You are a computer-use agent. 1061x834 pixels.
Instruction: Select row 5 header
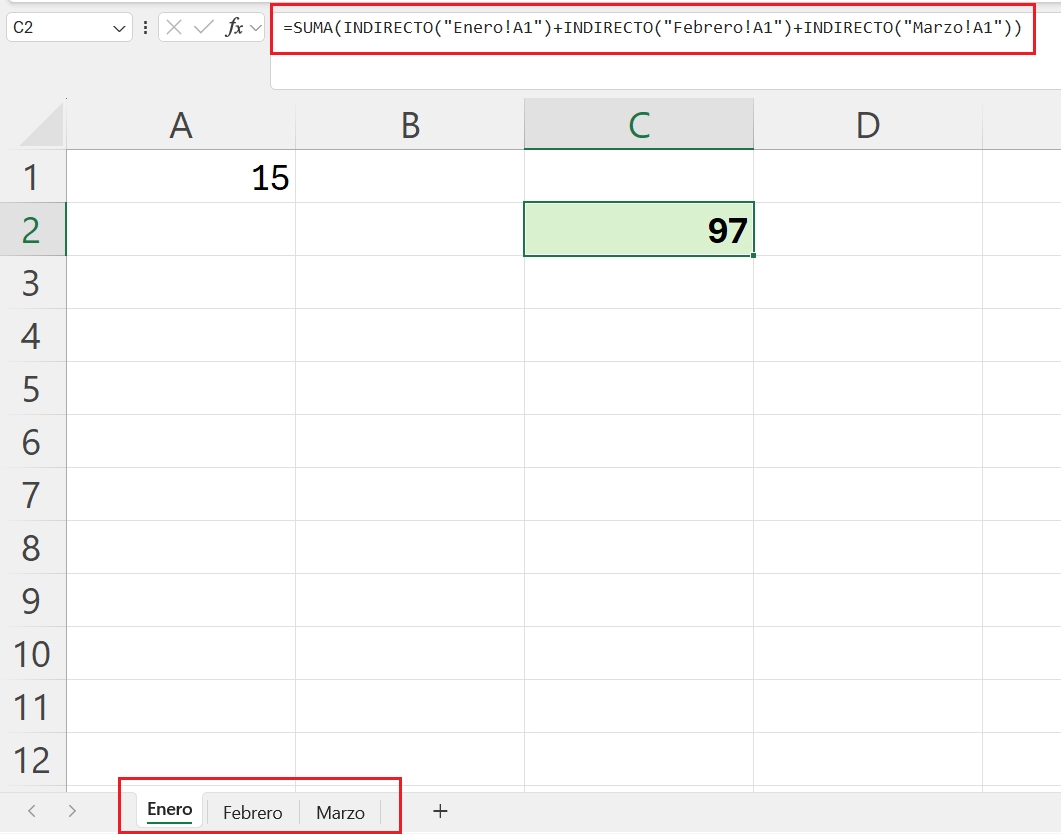click(31, 389)
